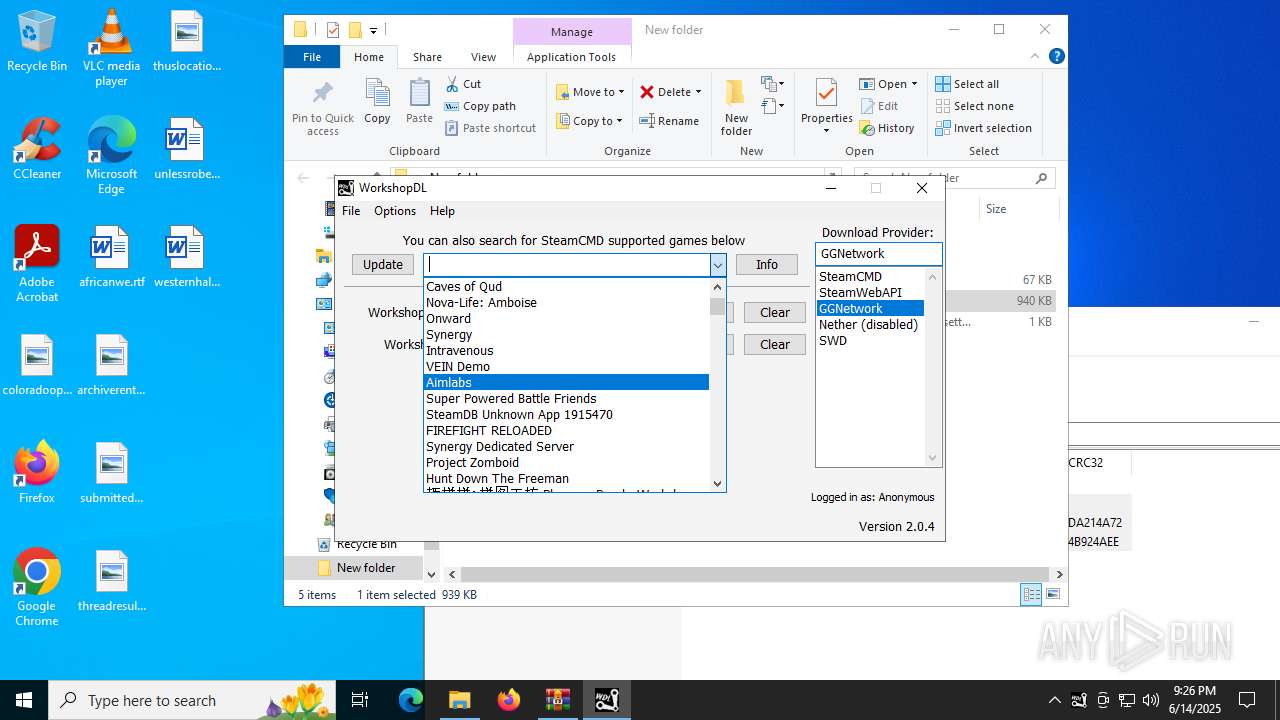Switch to large icons view in Explorer
The height and width of the screenshot is (720, 1280).
pyautogui.click(x=1052, y=595)
